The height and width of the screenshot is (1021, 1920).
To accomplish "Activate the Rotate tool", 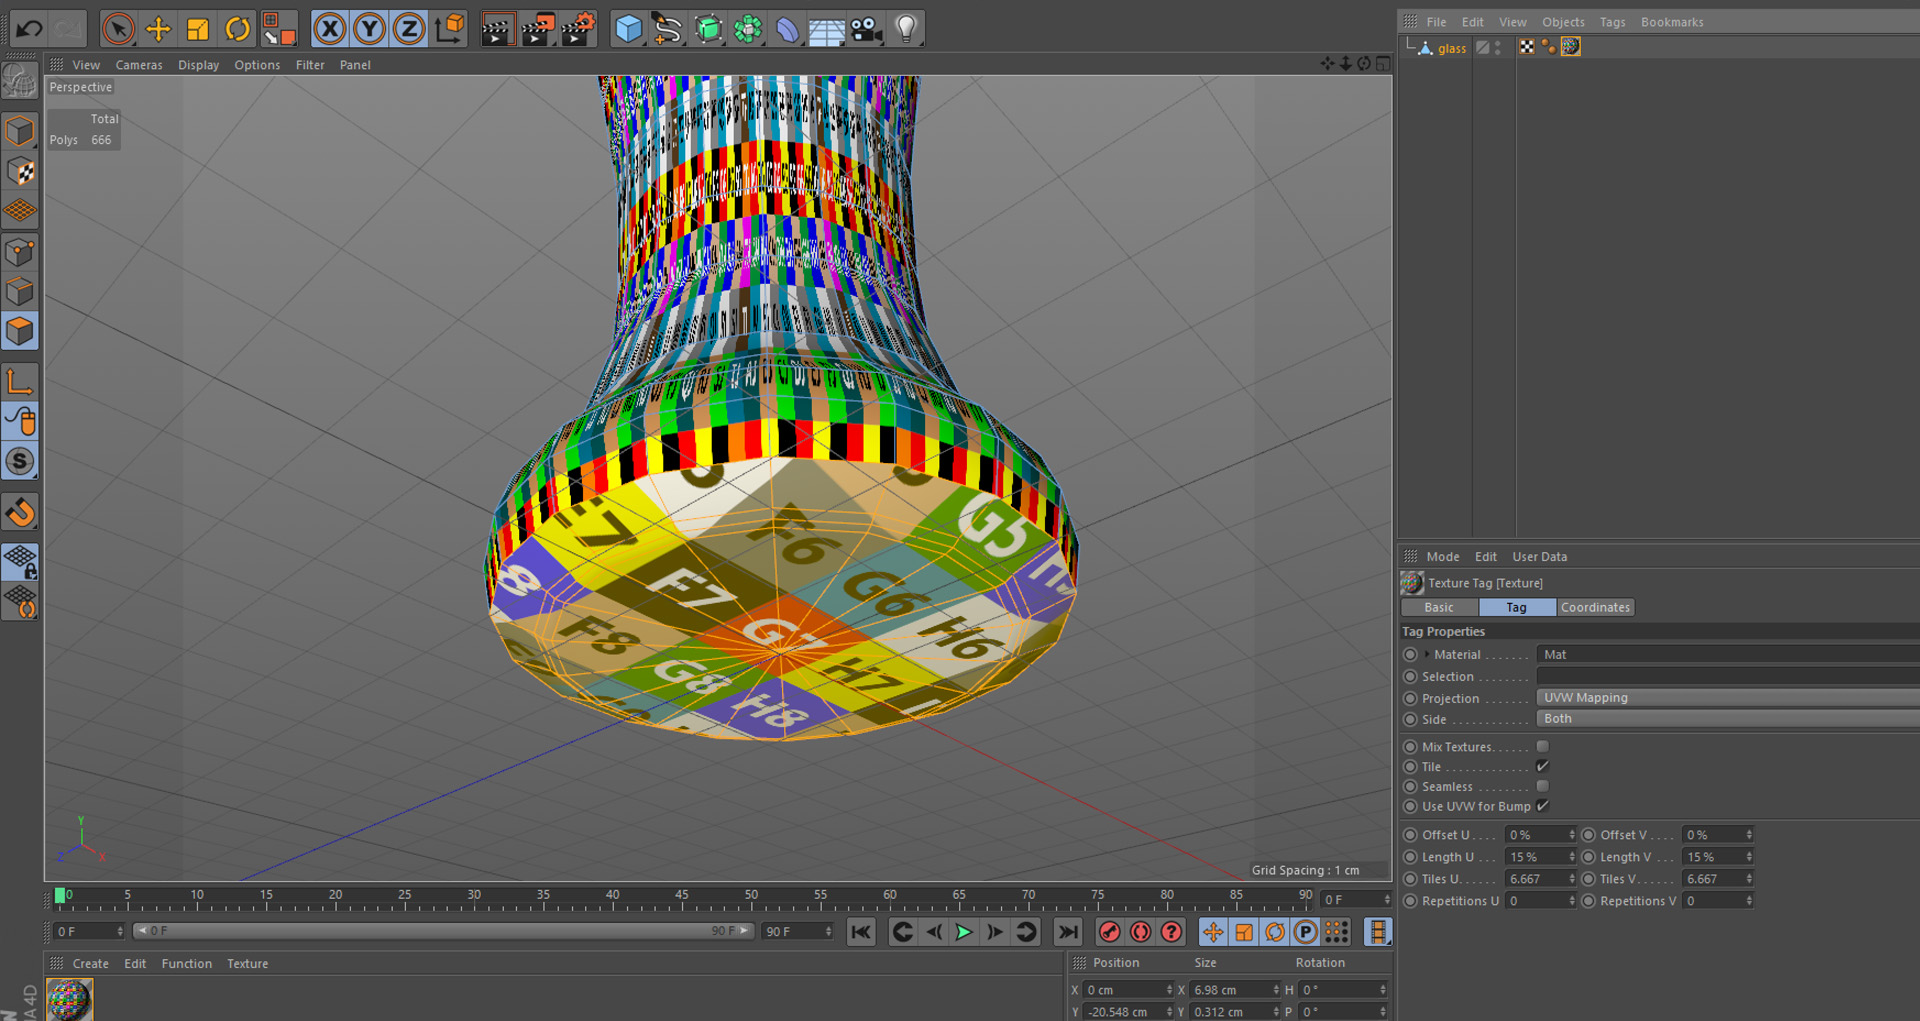I will 237,29.
